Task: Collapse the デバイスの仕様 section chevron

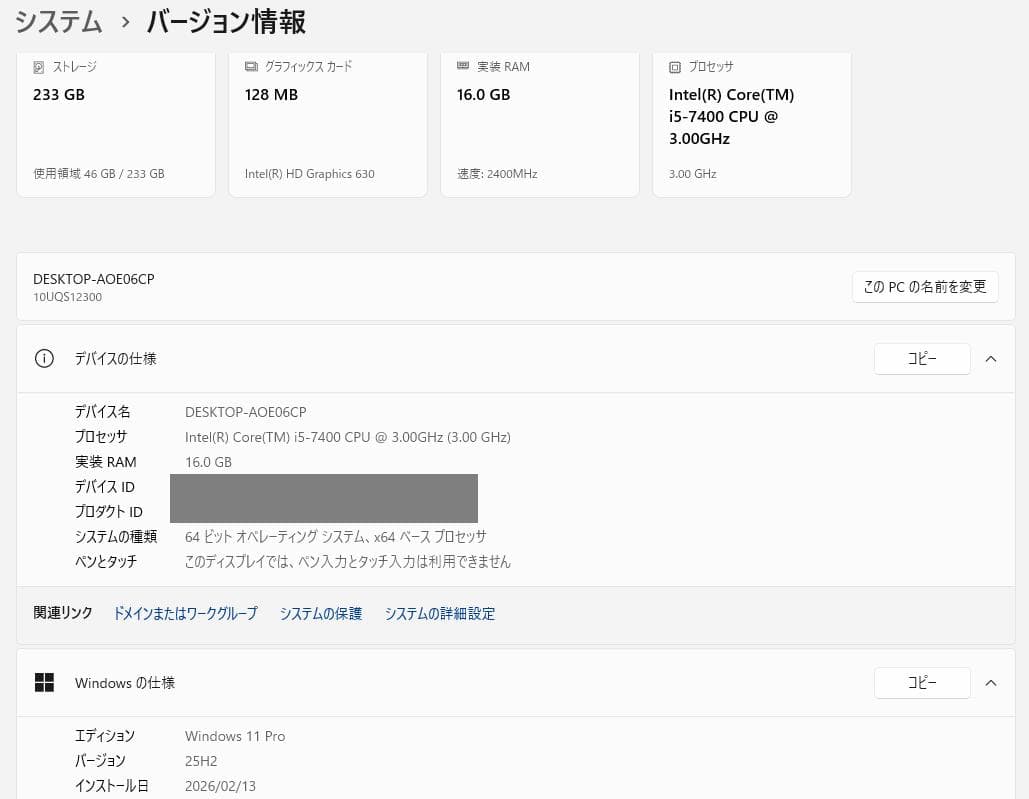Action: tap(990, 358)
